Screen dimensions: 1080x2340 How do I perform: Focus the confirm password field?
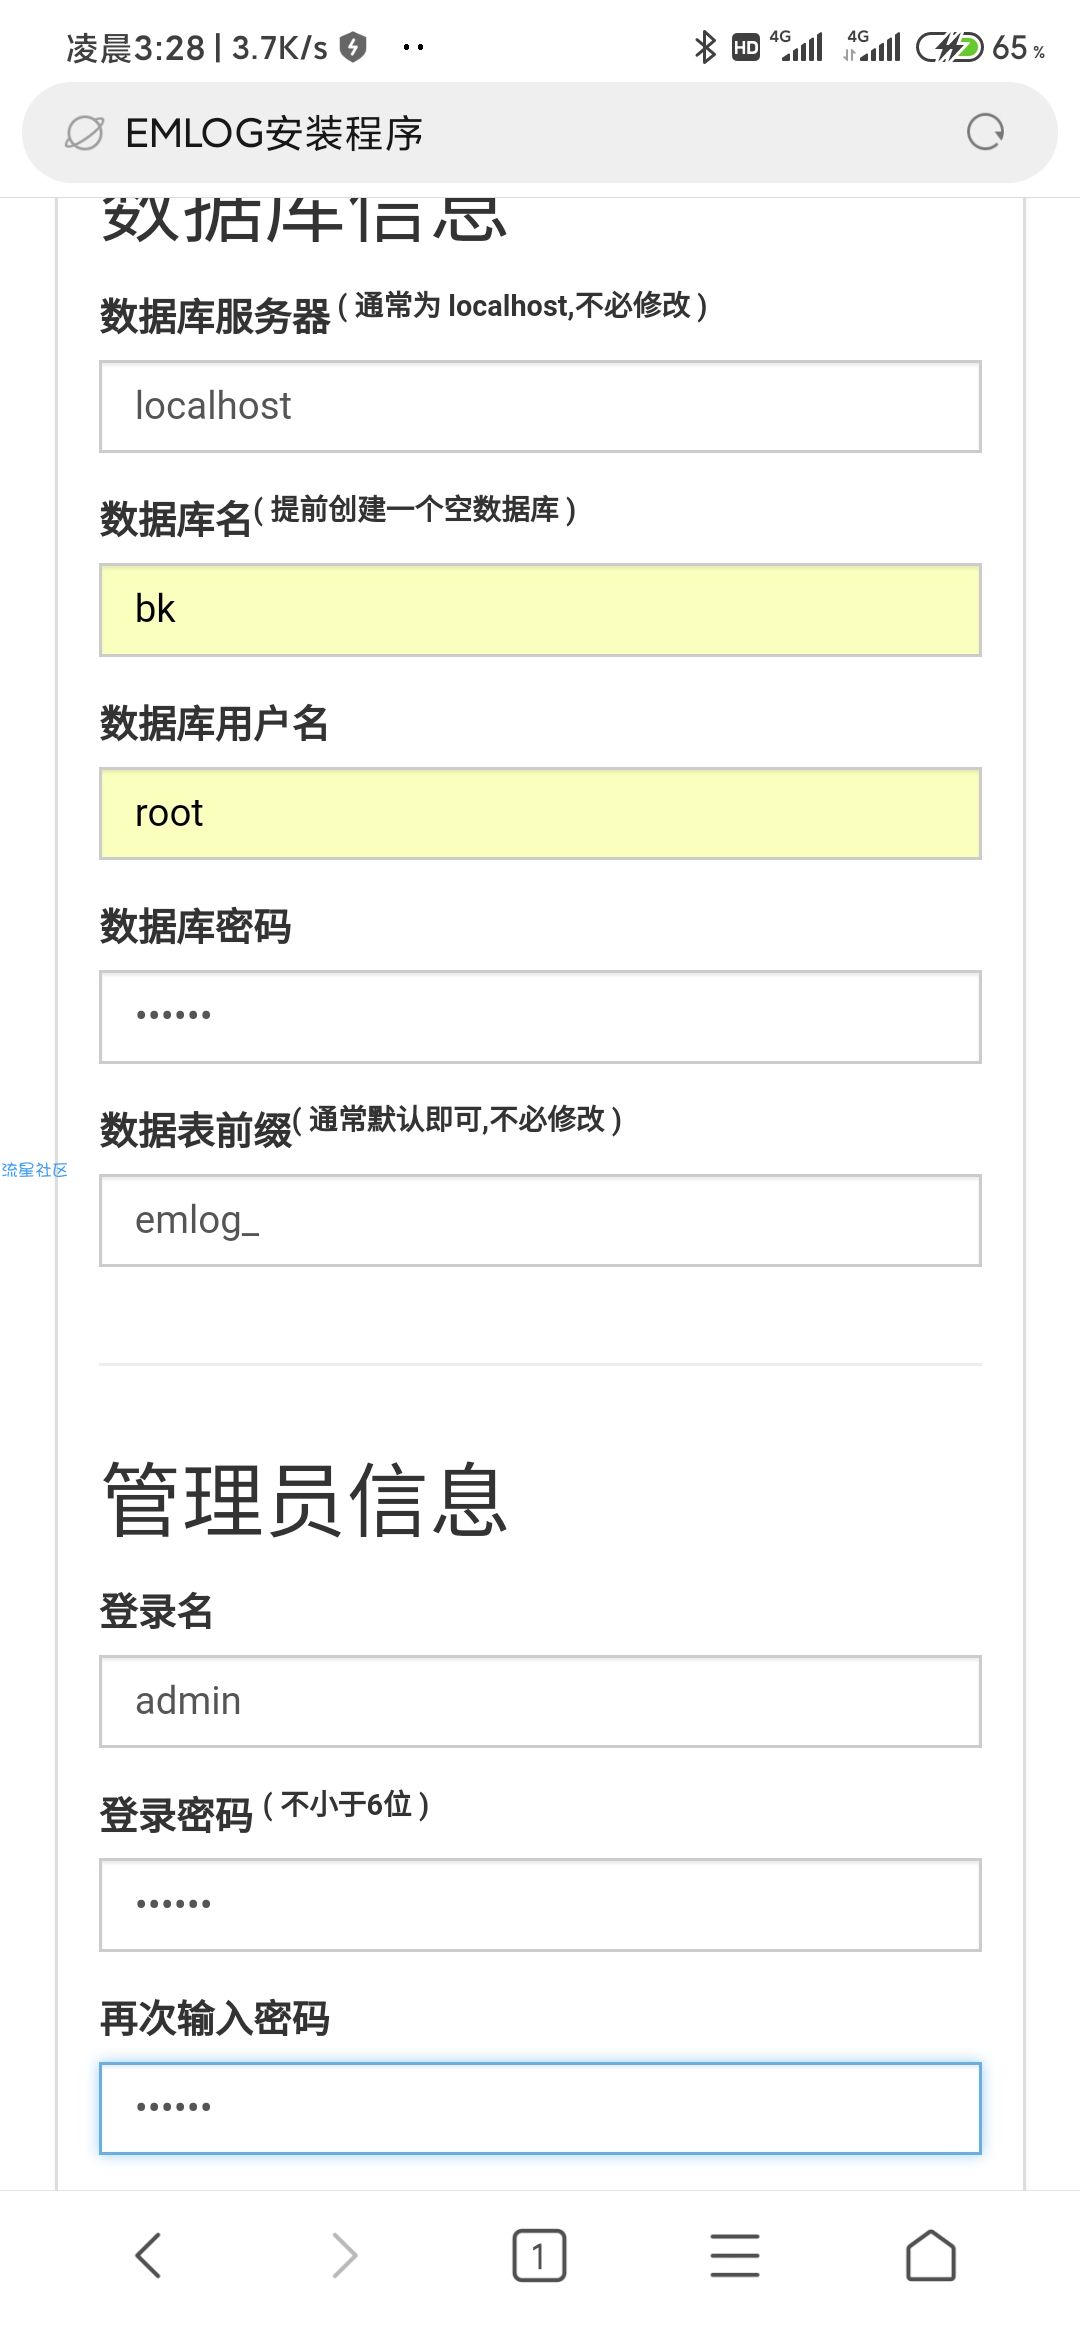point(540,2108)
